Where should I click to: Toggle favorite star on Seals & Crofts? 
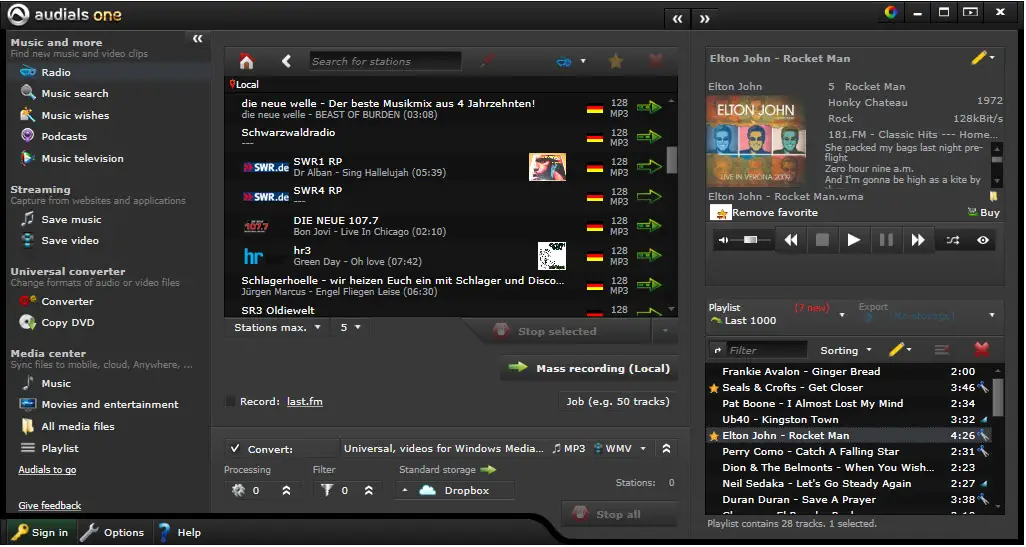point(714,388)
